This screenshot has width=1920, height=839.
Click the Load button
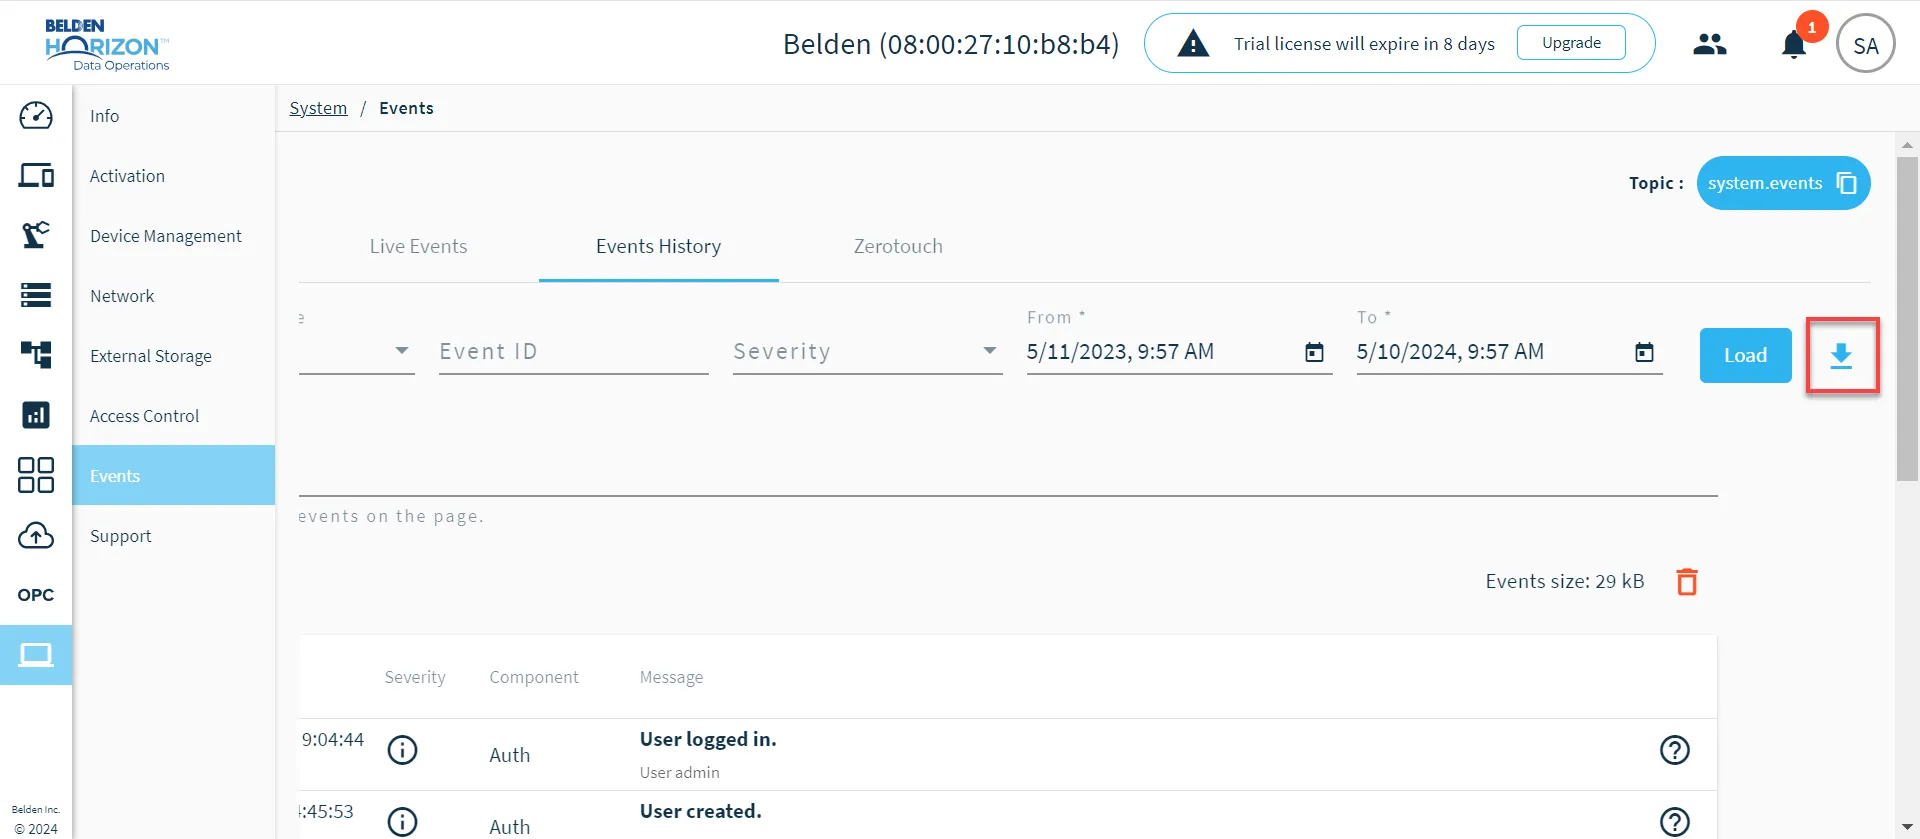(1745, 355)
